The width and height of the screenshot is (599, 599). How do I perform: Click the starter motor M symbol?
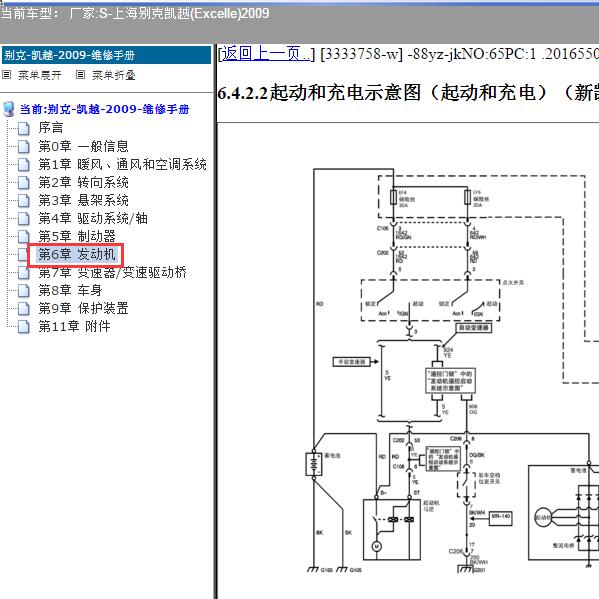(377, 546)
